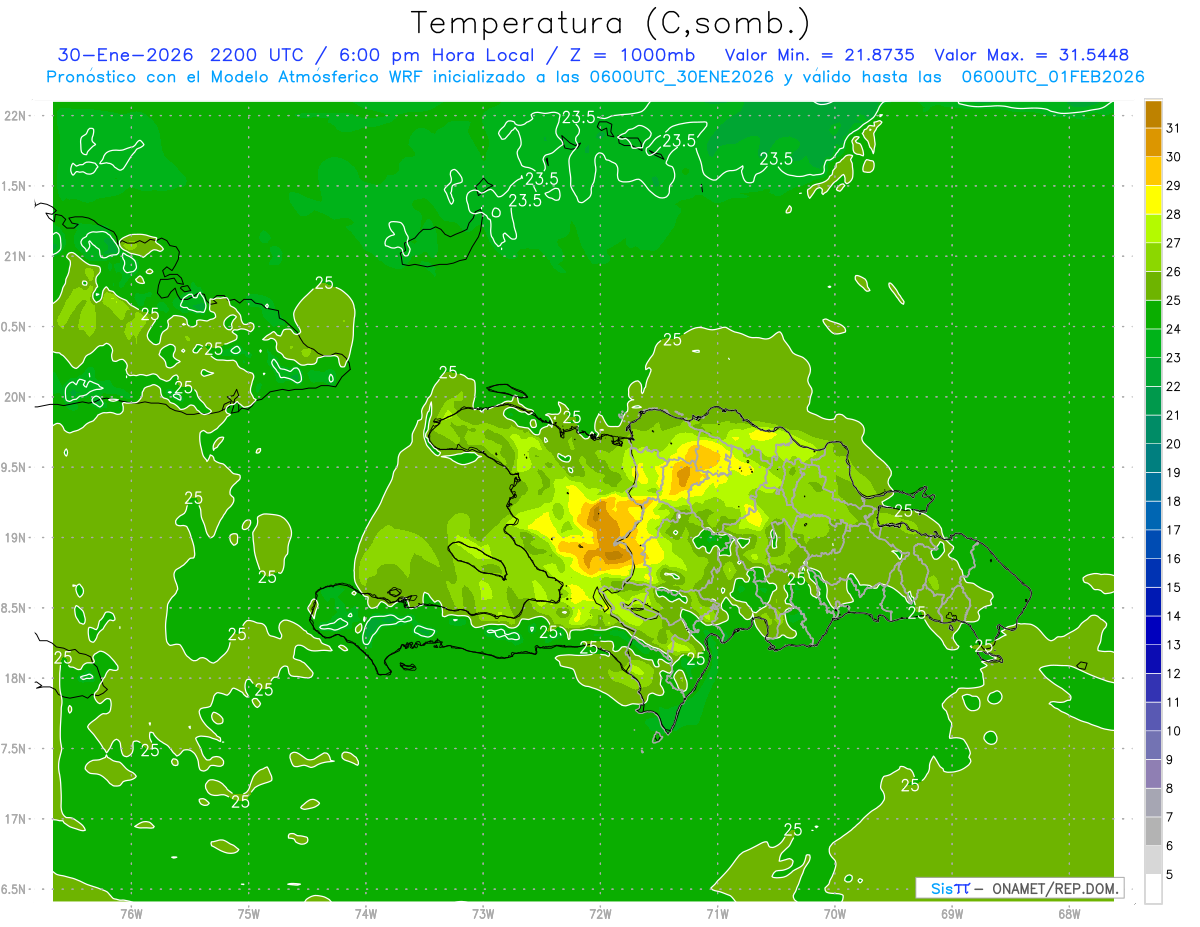This screenshot has height=927, width=1200.
Task: Click the "SisTT - ONAMET/REP.DOM." credit box
Action: point(1019,888)
